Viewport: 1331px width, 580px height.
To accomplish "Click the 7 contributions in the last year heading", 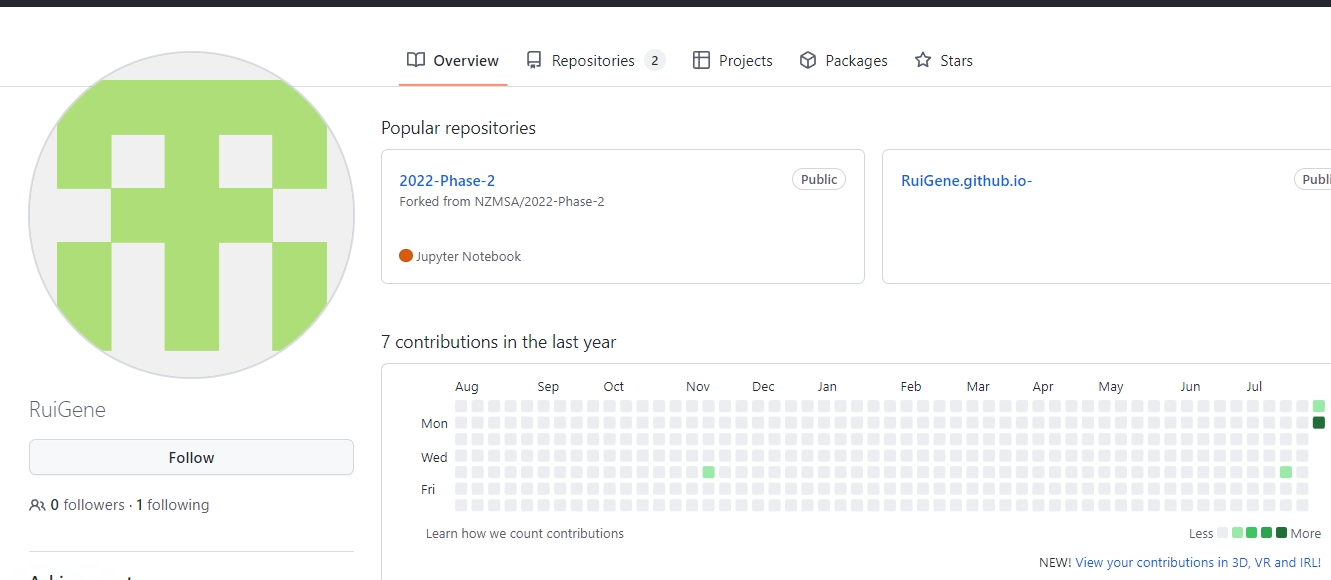I will pyautogui.click(x=498, y=342).
